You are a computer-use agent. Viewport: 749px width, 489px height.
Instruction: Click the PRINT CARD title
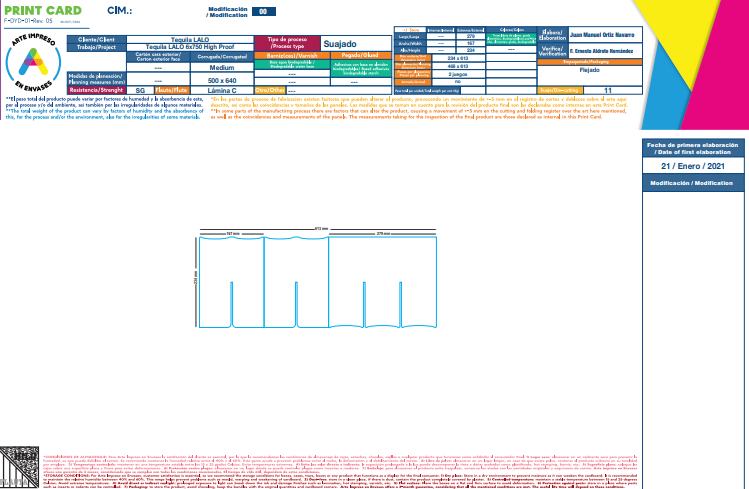pos(43,10)
